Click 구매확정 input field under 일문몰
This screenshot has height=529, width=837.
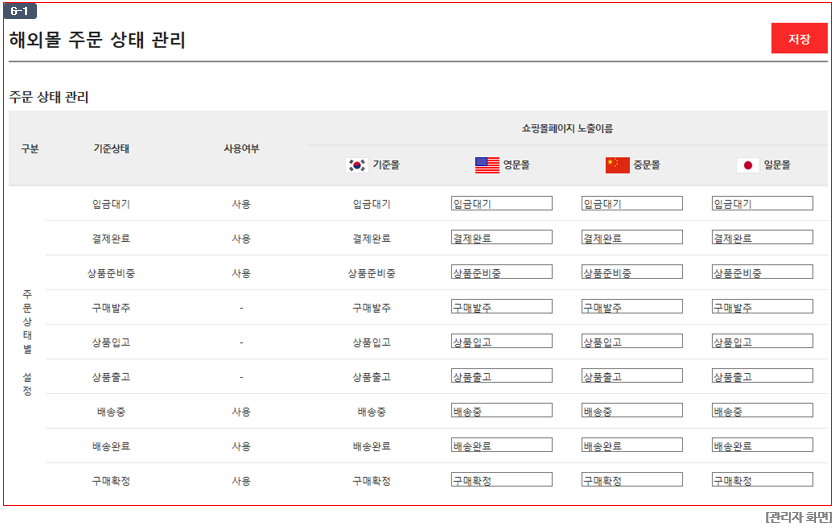(762, 480)
